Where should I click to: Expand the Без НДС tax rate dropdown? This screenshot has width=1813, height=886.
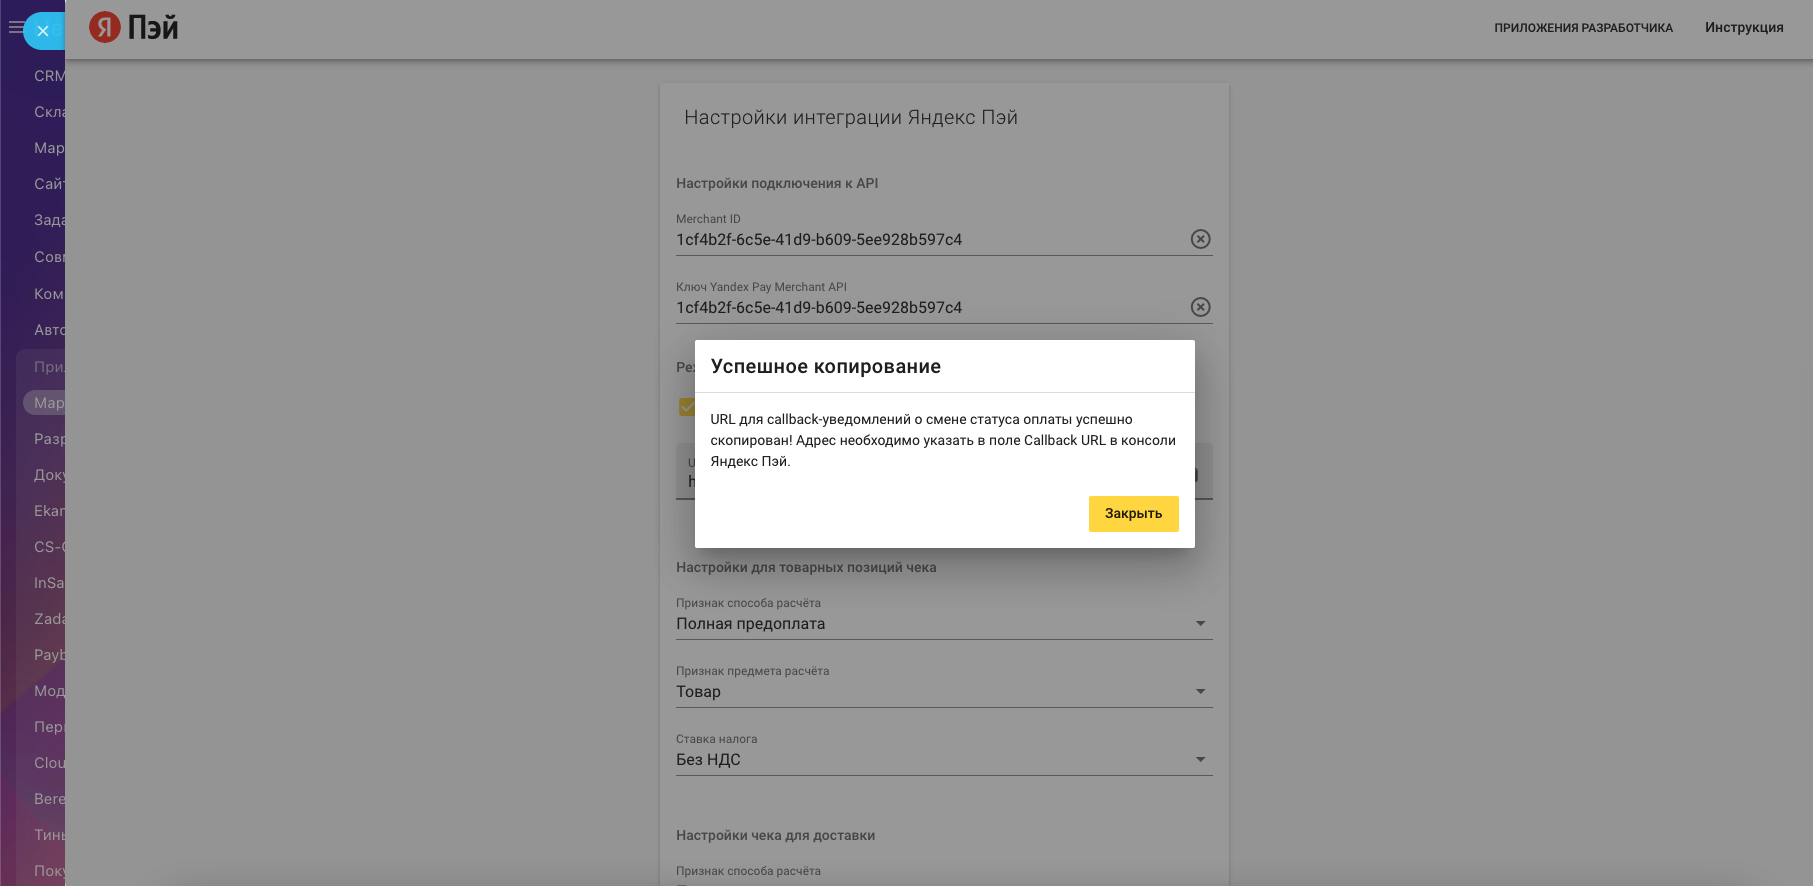1200,760
